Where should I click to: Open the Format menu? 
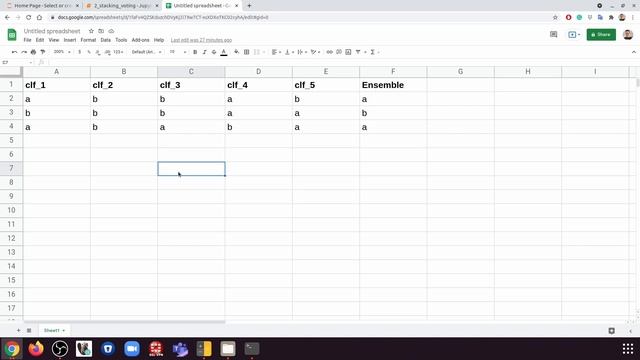click(88, 40)
